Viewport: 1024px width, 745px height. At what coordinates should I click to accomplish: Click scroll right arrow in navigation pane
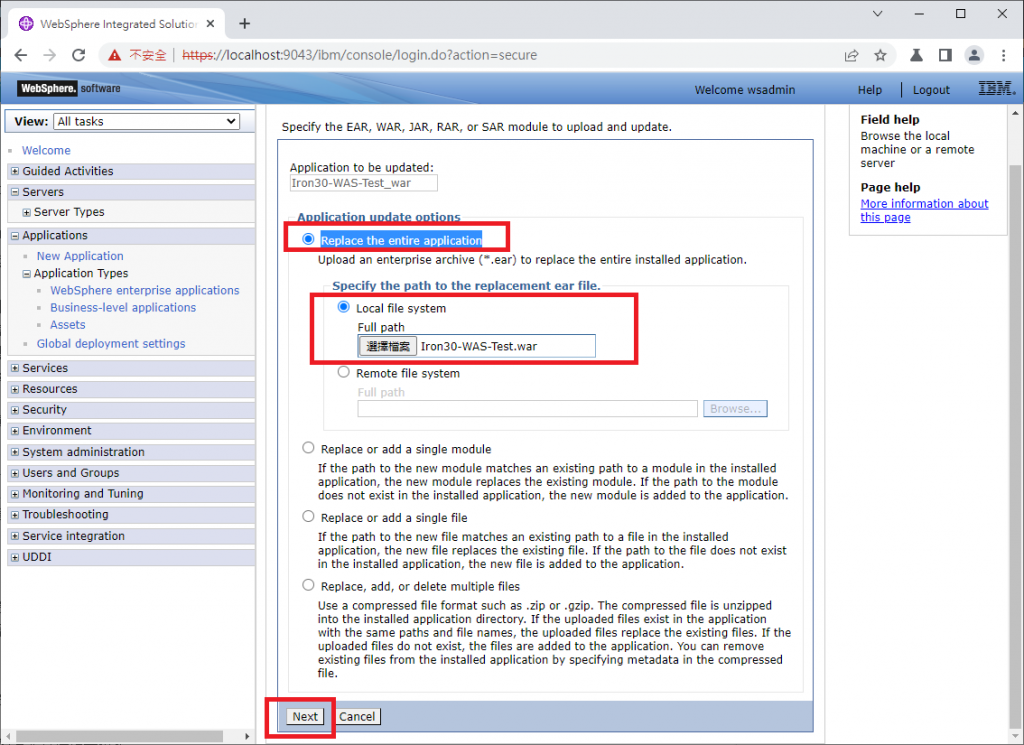[247, 737]
